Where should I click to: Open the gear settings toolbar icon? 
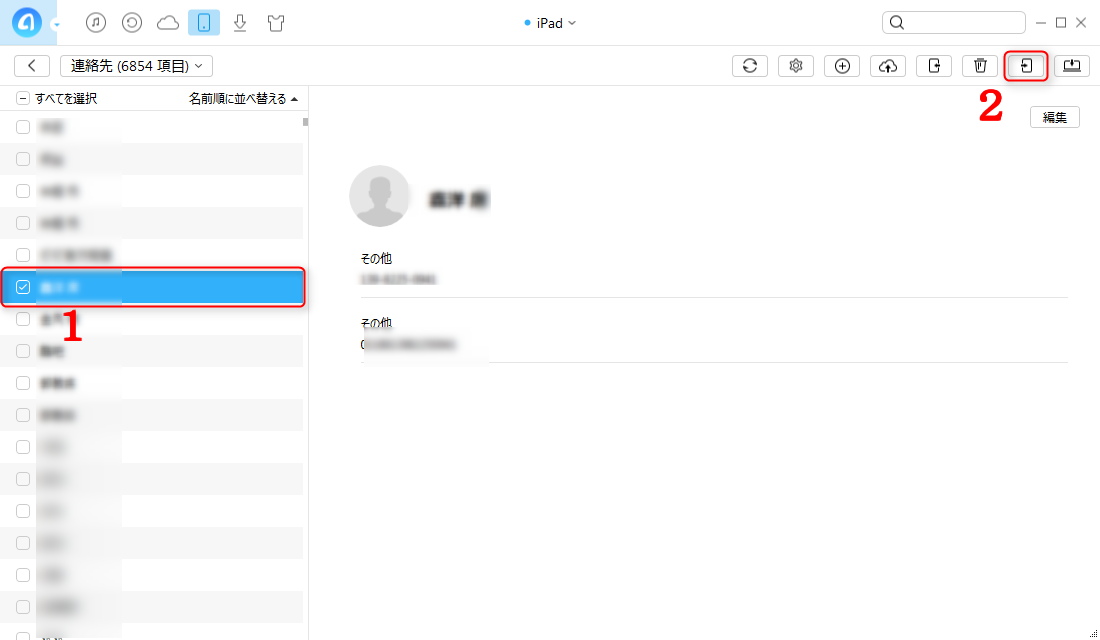tap(796, 65)
